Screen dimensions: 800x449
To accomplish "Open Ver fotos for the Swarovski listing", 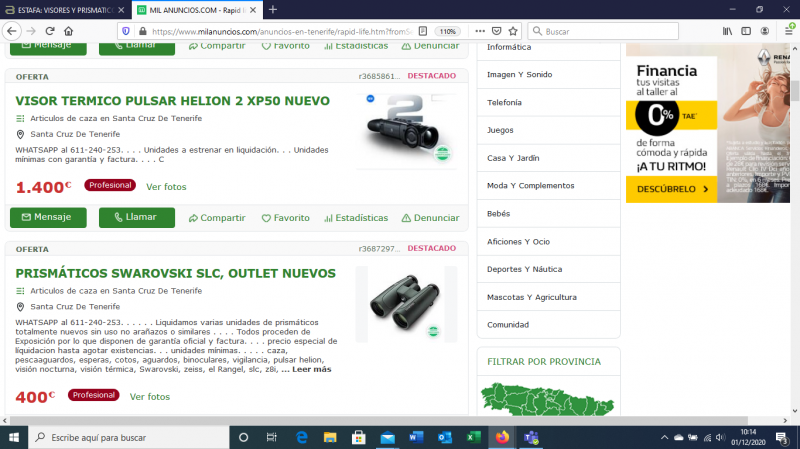I will tap(149, 396).
